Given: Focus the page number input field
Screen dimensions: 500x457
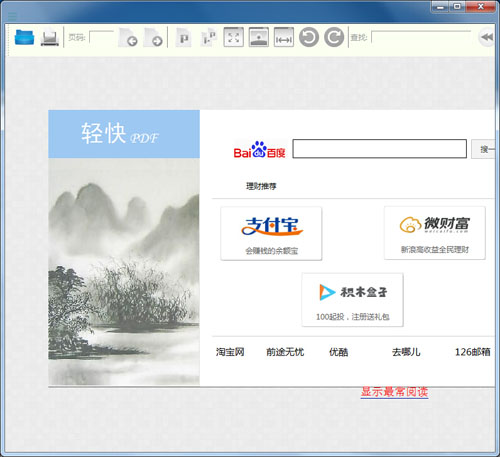Looking at the screenshot, I should click(x=101, y=37).
